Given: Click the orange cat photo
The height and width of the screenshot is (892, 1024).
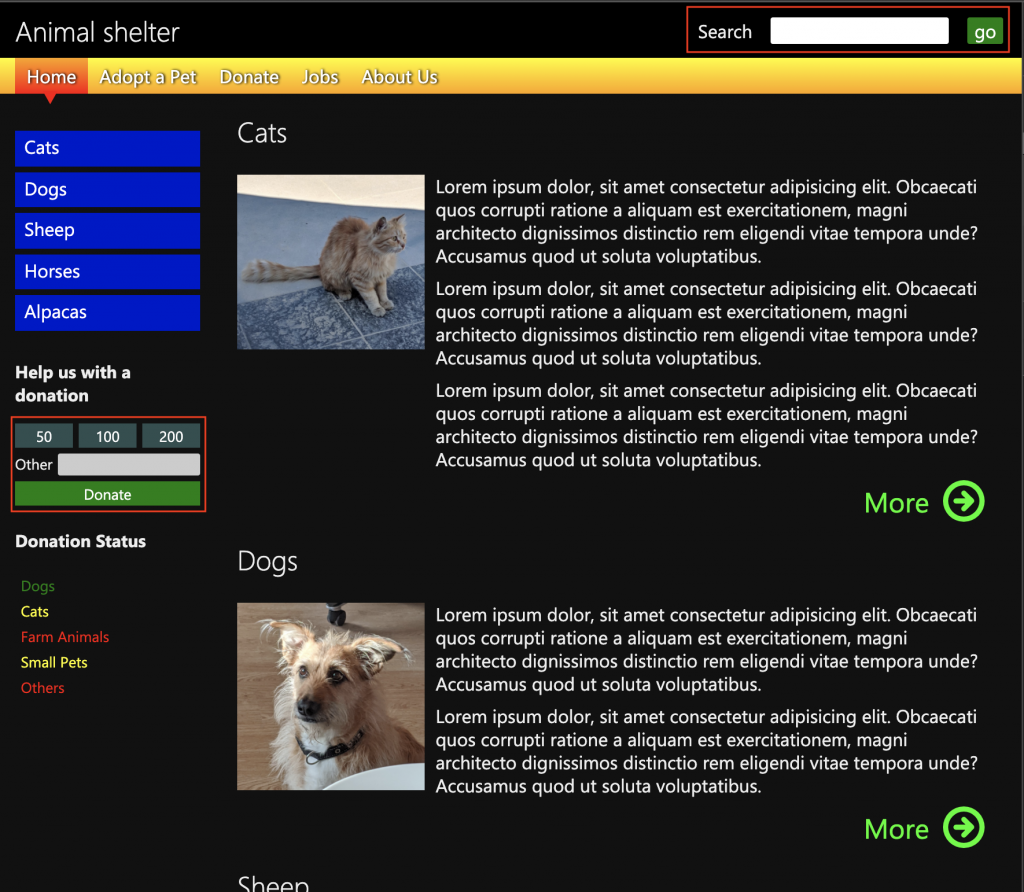Looking at the screenshot, I should 330,262.
